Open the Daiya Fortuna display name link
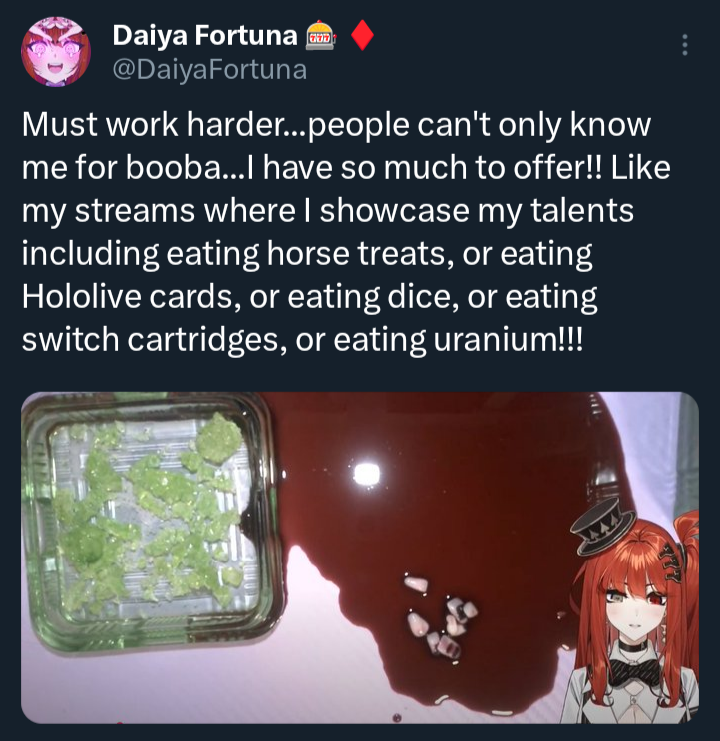 tap(205, 35)
